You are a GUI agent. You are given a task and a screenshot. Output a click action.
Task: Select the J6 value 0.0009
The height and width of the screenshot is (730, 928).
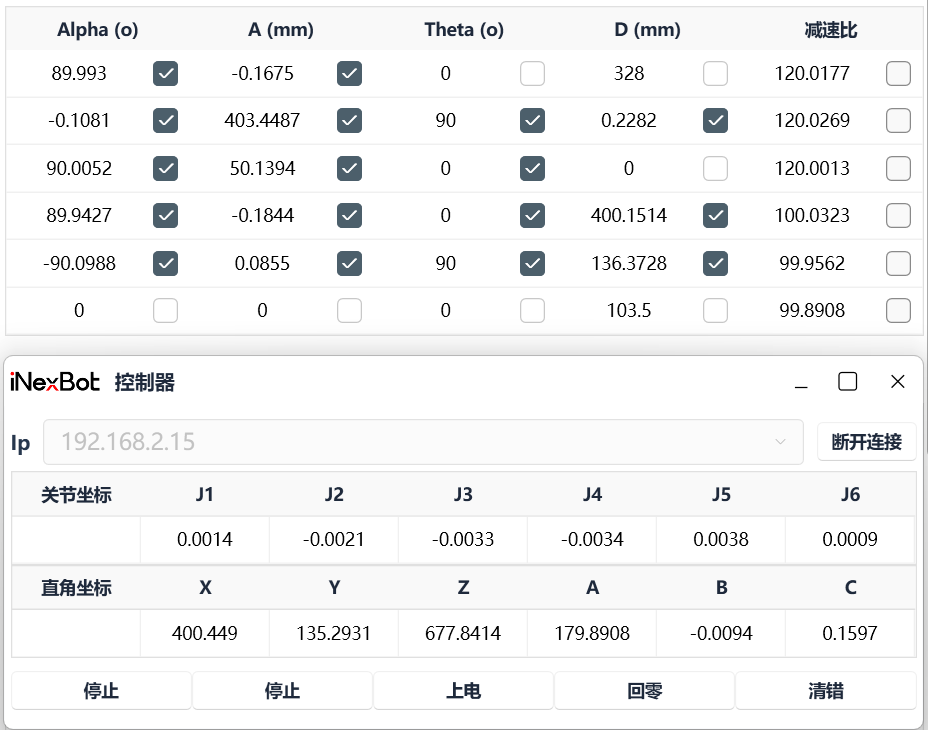(850, 539)
